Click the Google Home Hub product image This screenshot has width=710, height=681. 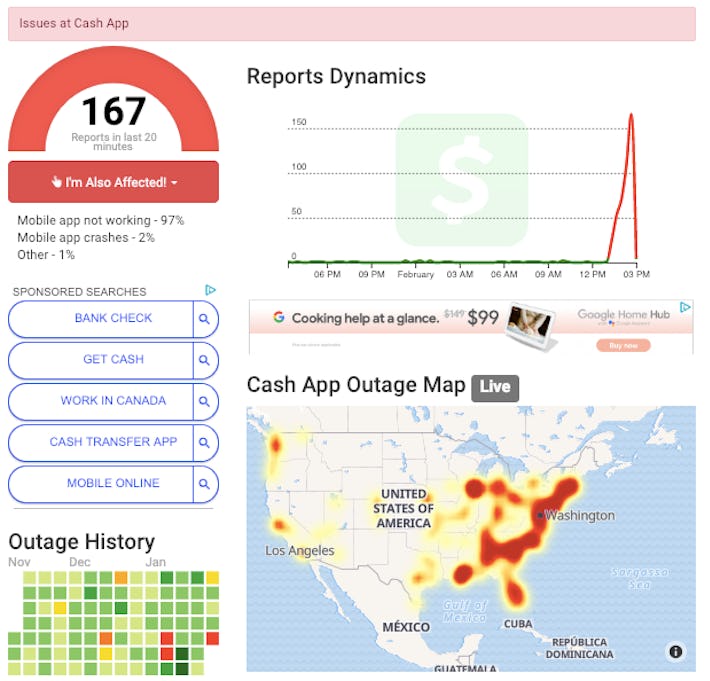(531, 326)
